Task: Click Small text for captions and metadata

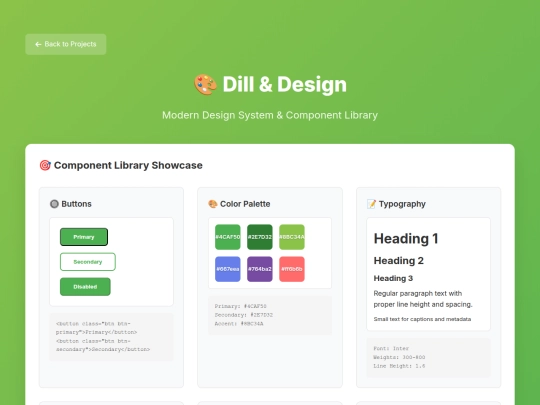Action: (x=422, y=319)
